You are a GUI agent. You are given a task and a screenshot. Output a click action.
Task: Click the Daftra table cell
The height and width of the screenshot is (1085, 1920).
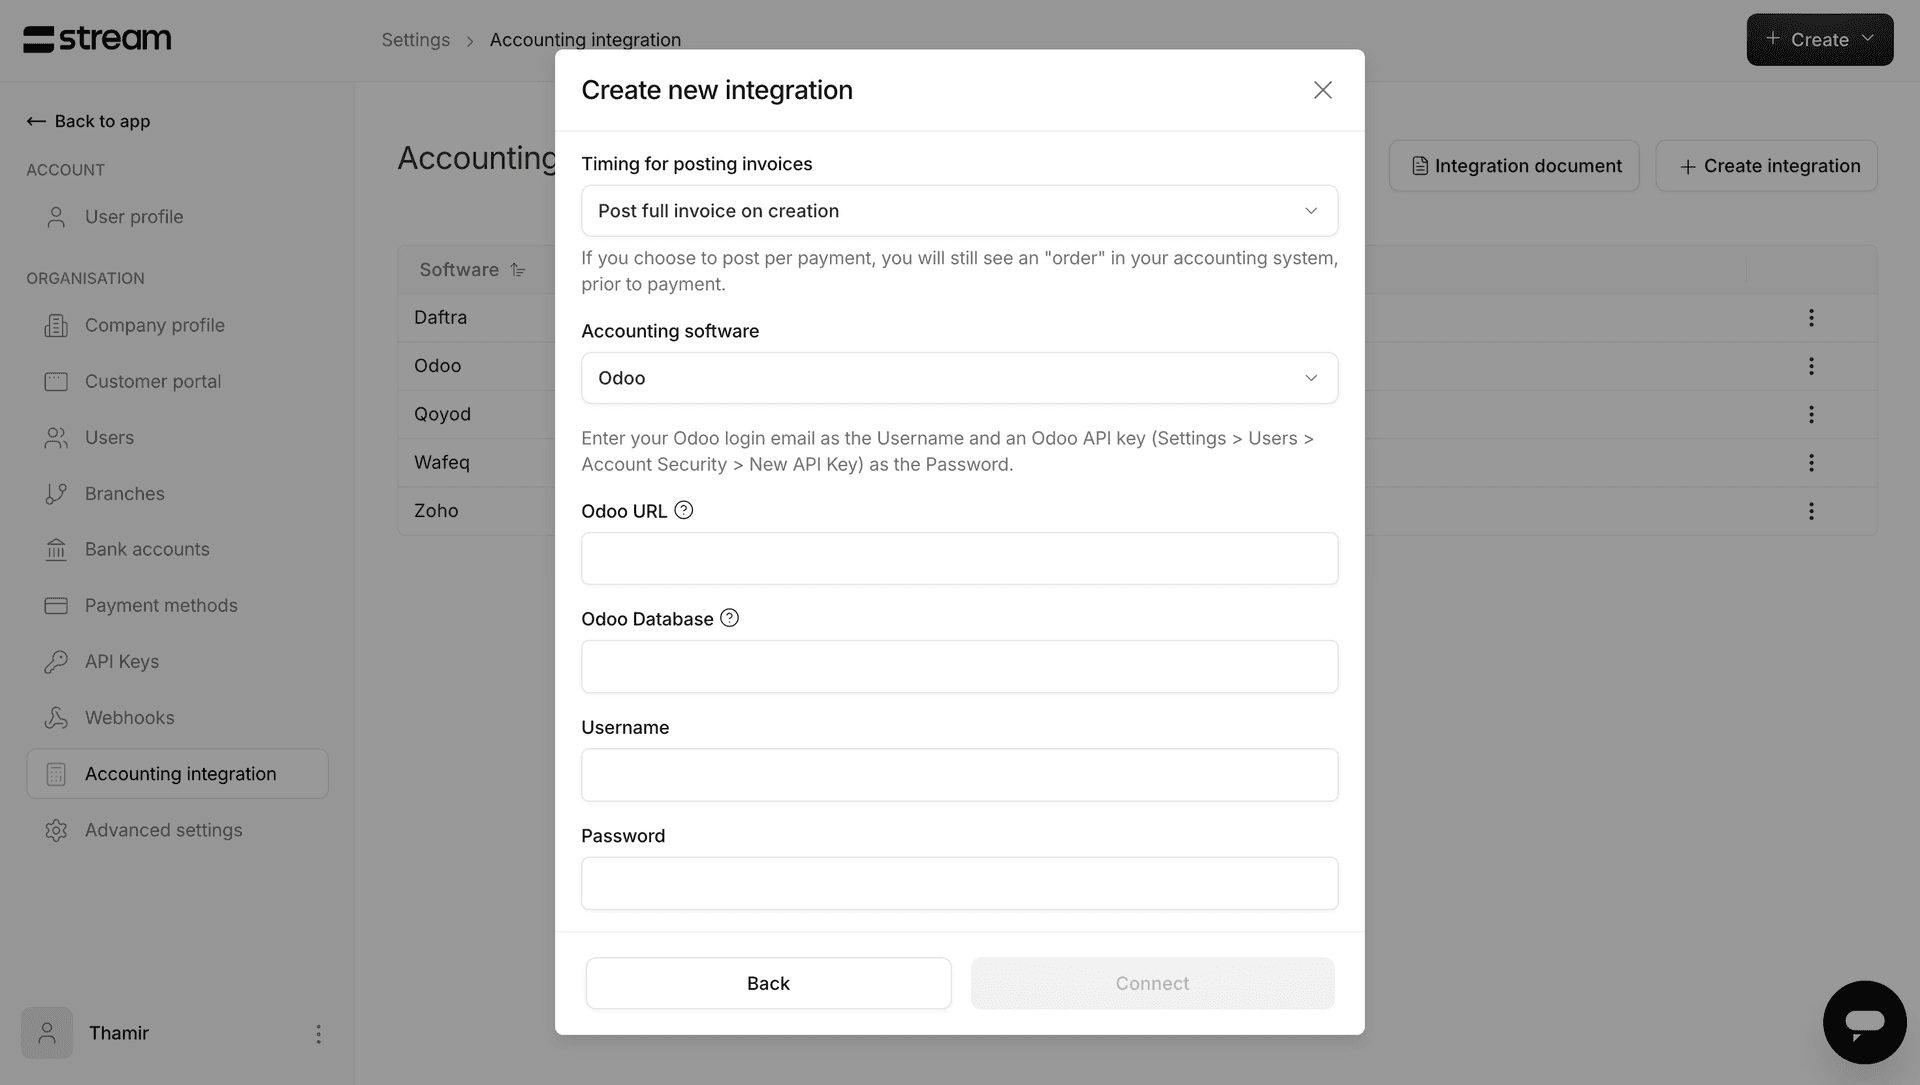tap(440, 317)
